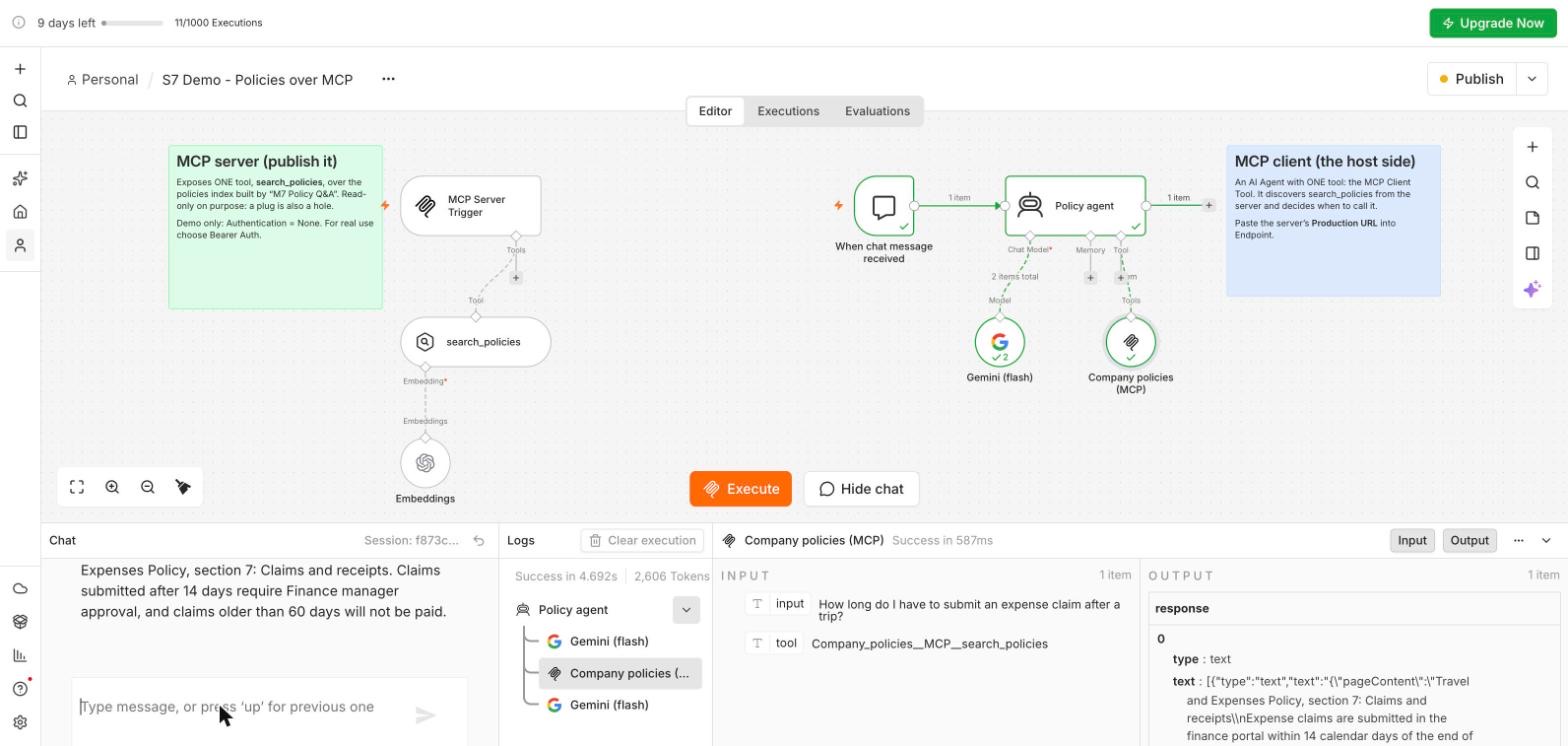1568x746 pixels.
Task: Zoom in on the workflow canvas
Action: 112,487
